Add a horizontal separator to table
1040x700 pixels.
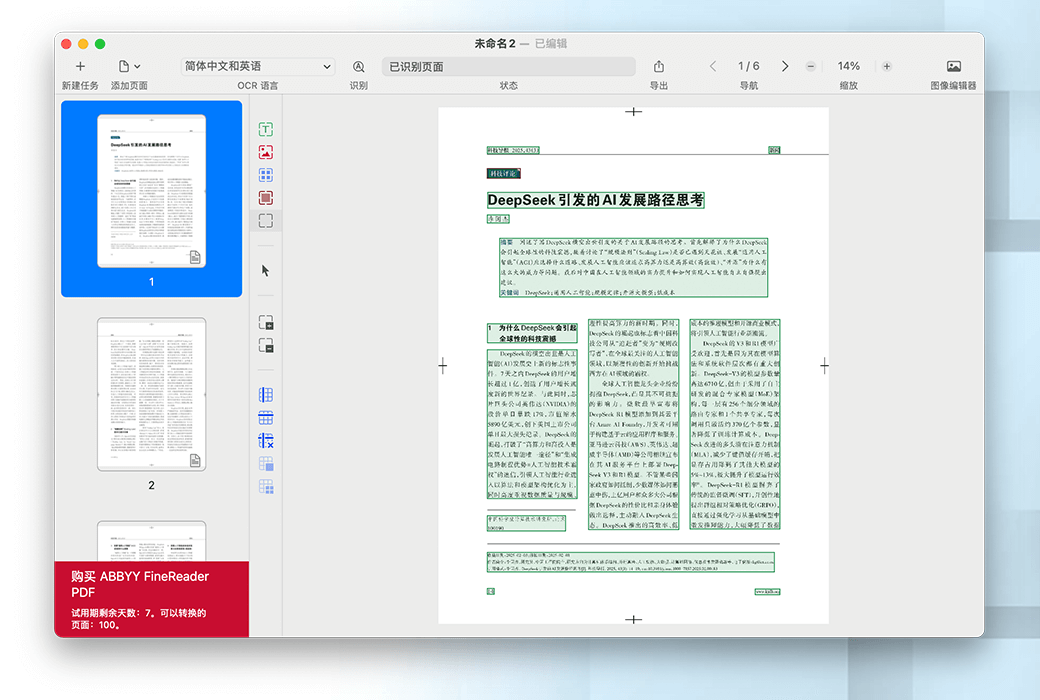(266, 418)
